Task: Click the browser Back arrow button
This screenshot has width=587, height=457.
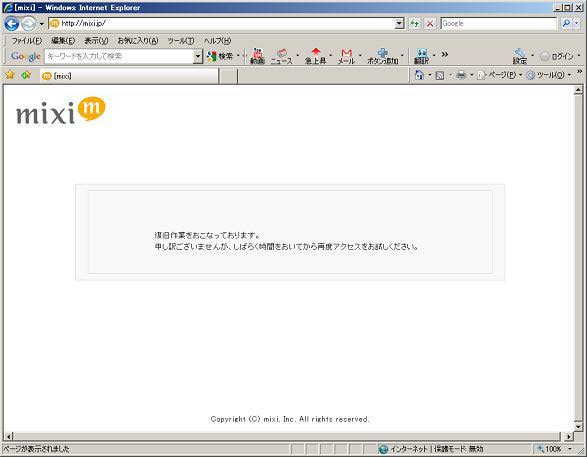Action: (12, 24)
